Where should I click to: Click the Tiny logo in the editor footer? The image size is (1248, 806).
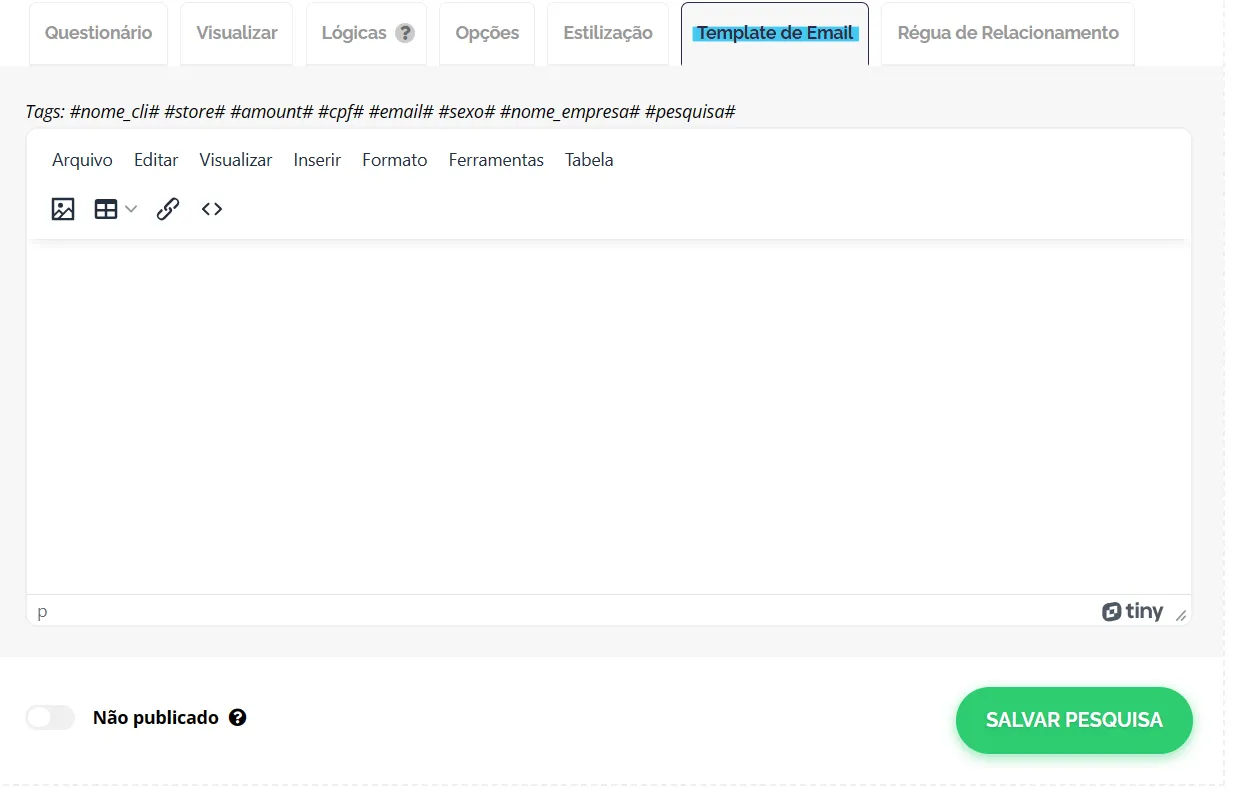pos(1133,611)
